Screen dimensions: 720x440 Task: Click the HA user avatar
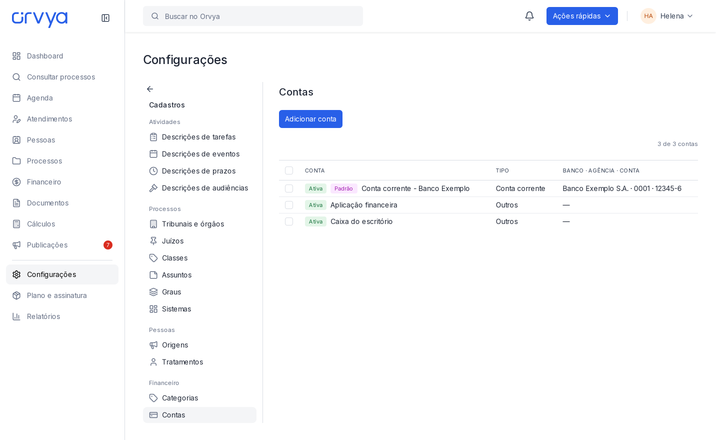648,16
